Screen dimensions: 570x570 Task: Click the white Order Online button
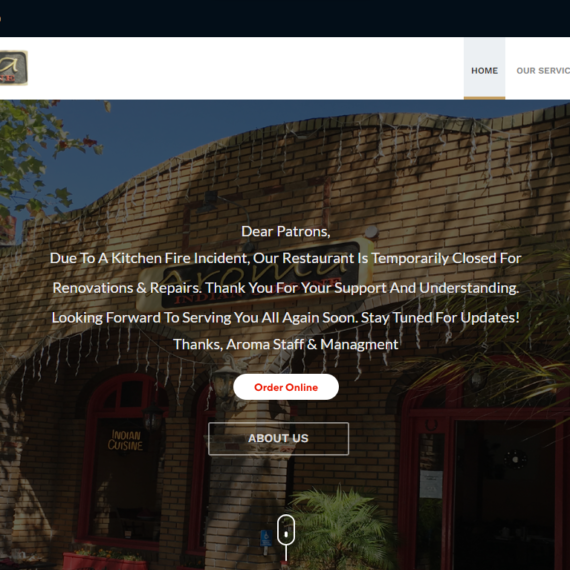[286, 387]
